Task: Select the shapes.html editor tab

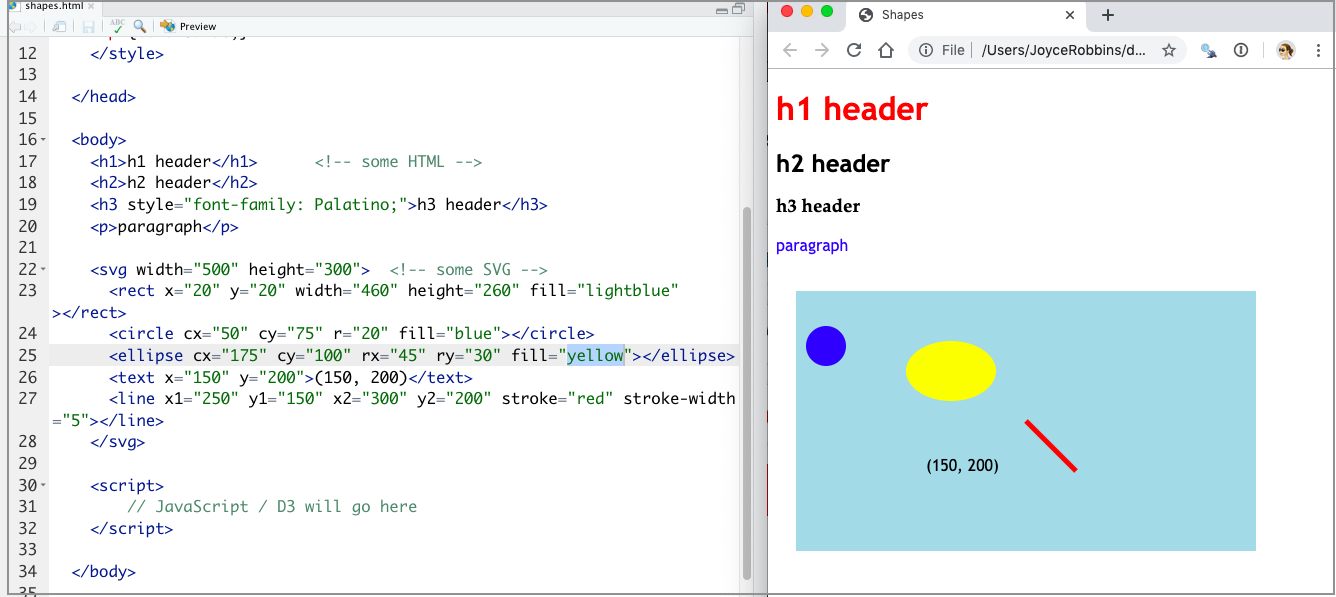Action: click(x=54, y=6)
